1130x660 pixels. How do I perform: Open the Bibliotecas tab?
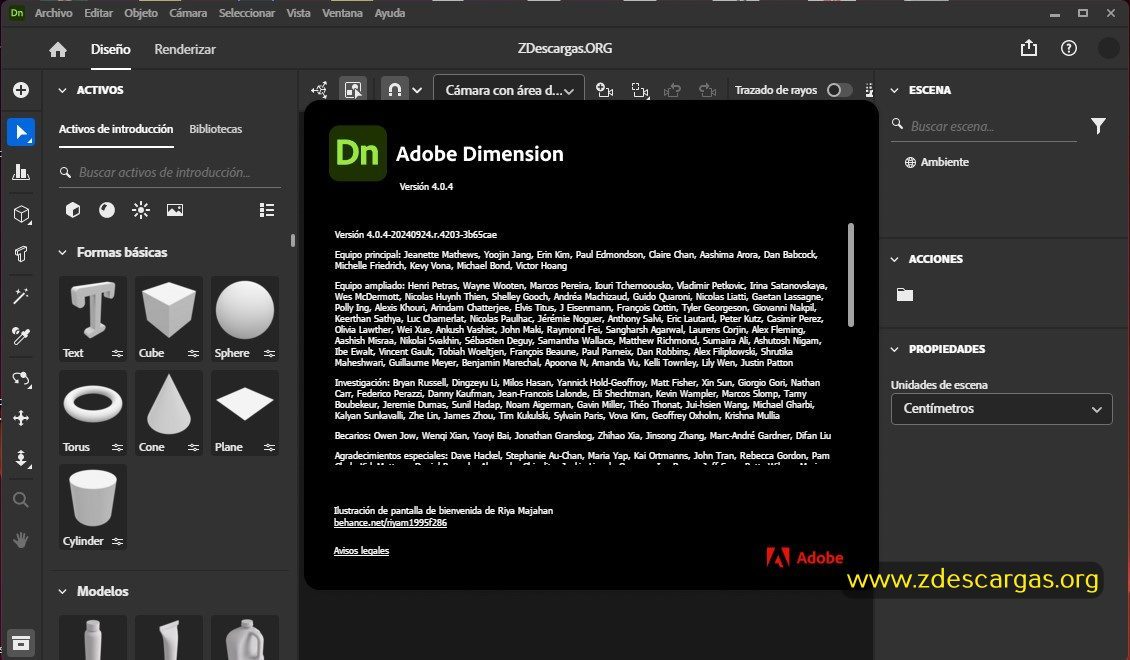coord(215,129)
